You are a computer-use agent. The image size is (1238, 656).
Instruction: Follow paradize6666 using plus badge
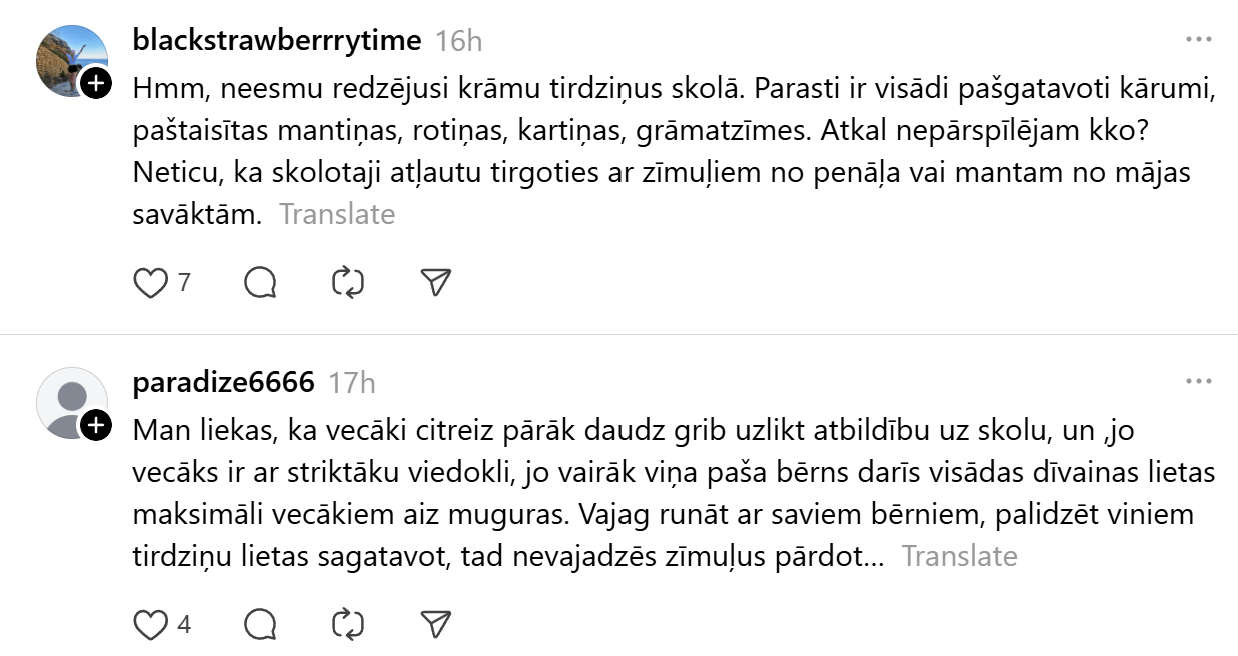pos(95,426)
